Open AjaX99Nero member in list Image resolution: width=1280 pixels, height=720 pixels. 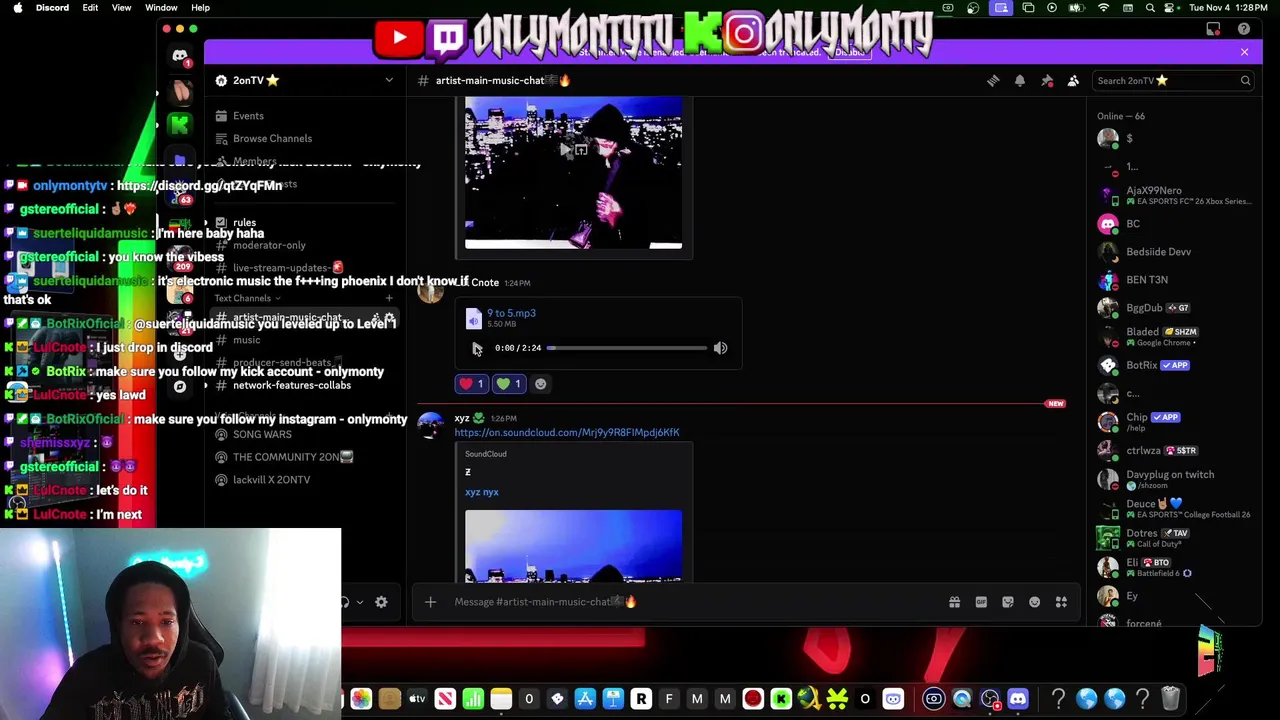[x=1172, y=195]
